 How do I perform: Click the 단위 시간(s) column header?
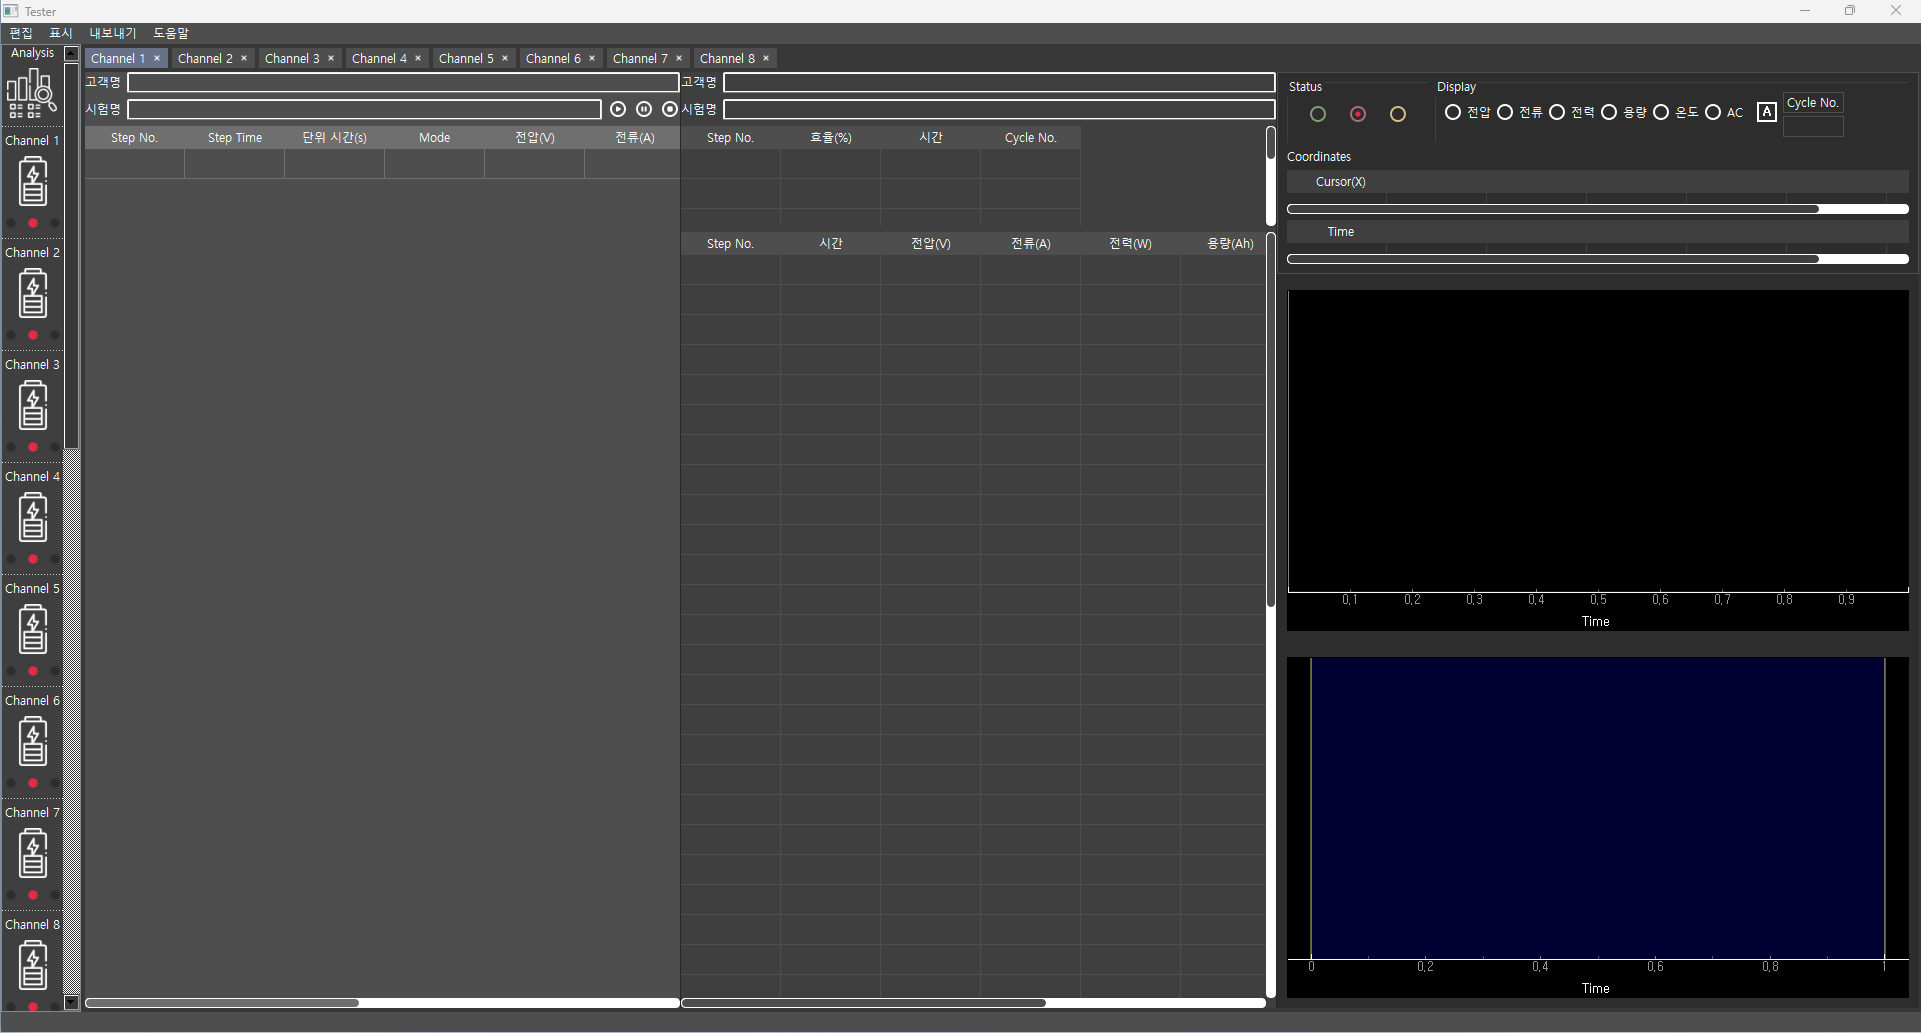tap(335, 138)
